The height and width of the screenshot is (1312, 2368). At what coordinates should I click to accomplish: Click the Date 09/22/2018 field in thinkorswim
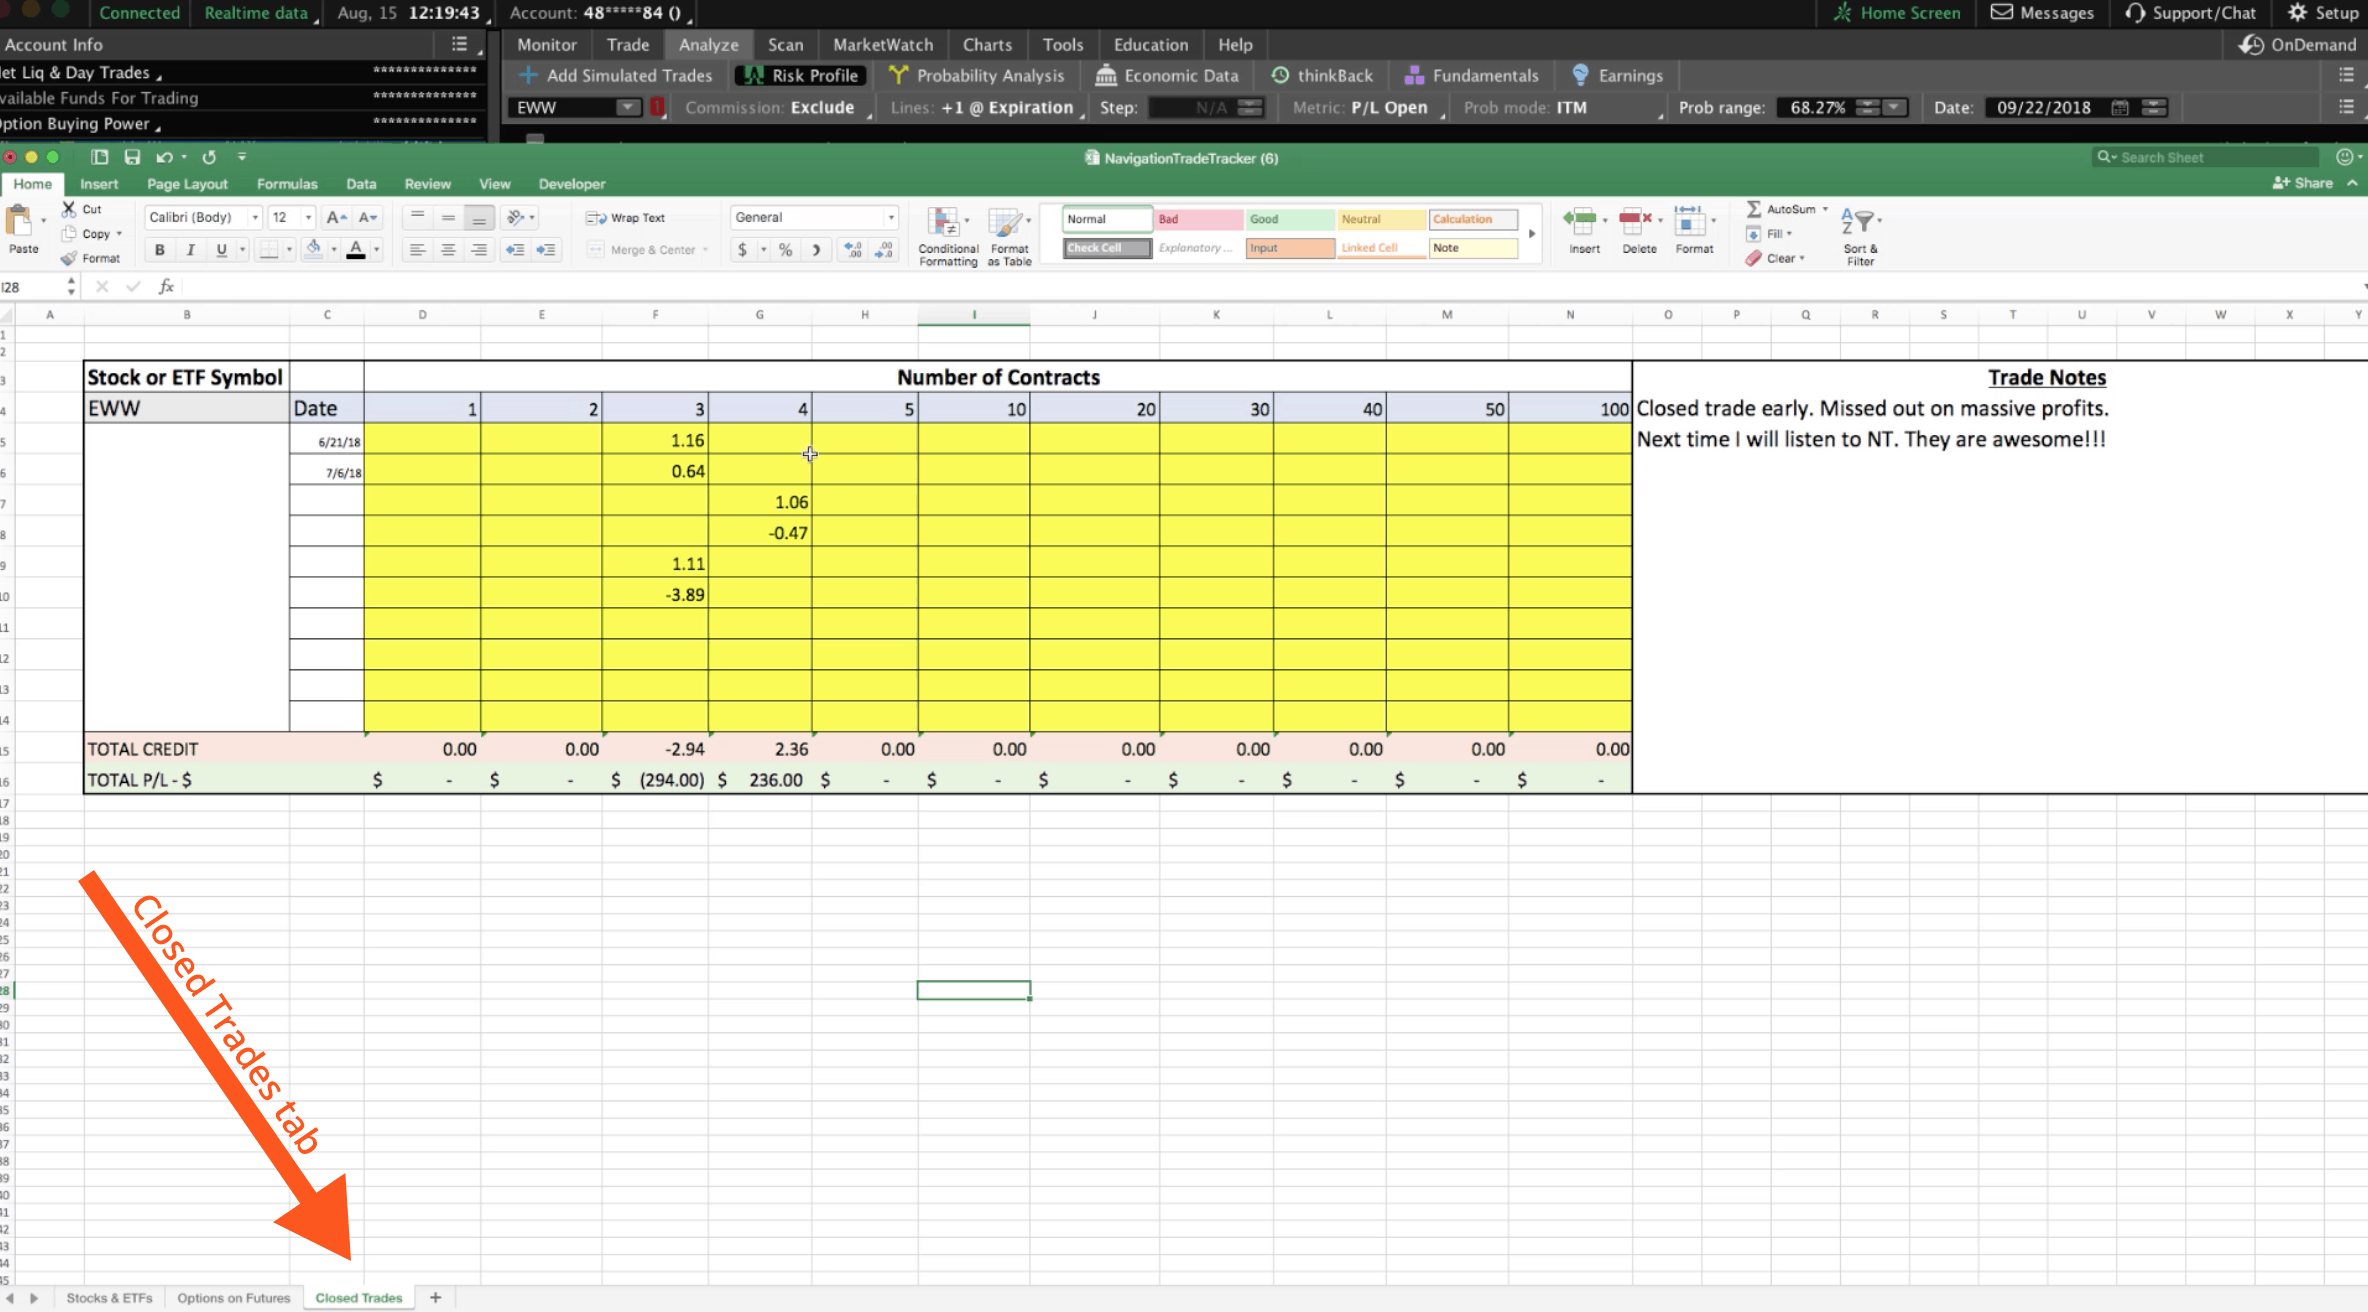(x=2045, y=107)
